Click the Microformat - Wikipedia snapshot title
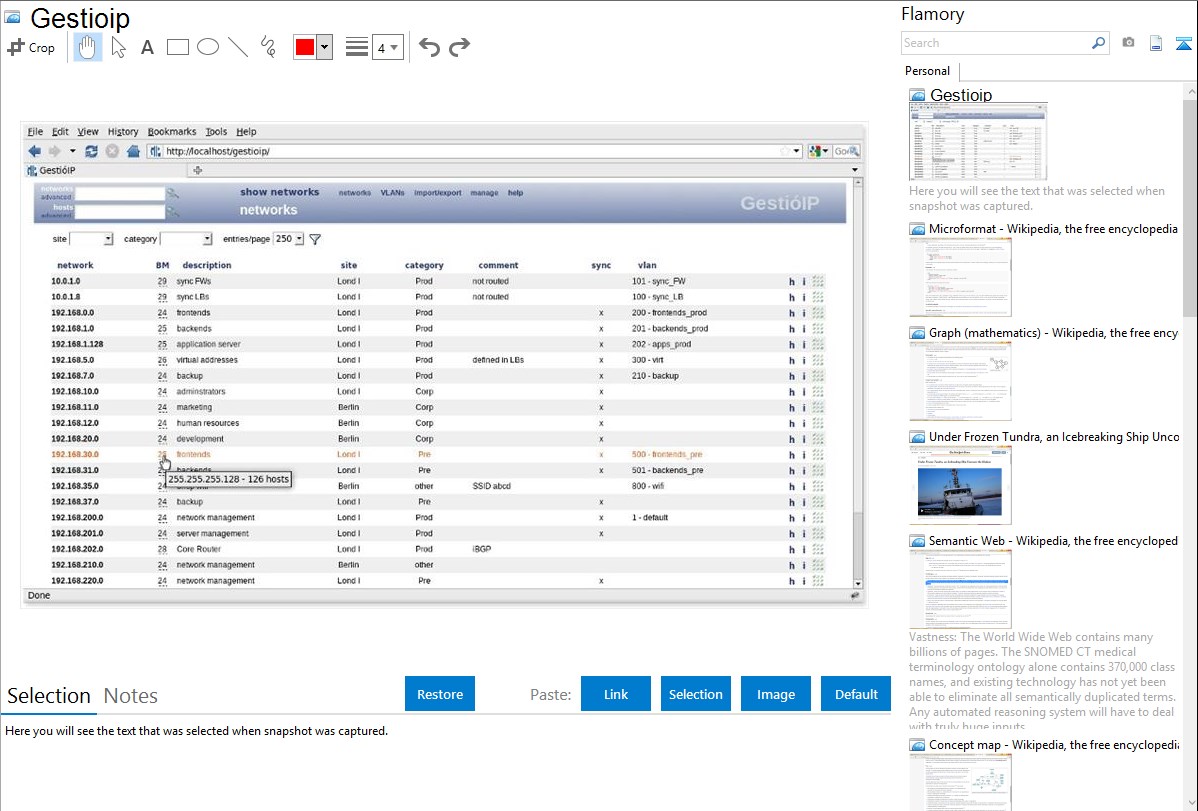 tap(1053, 229)
